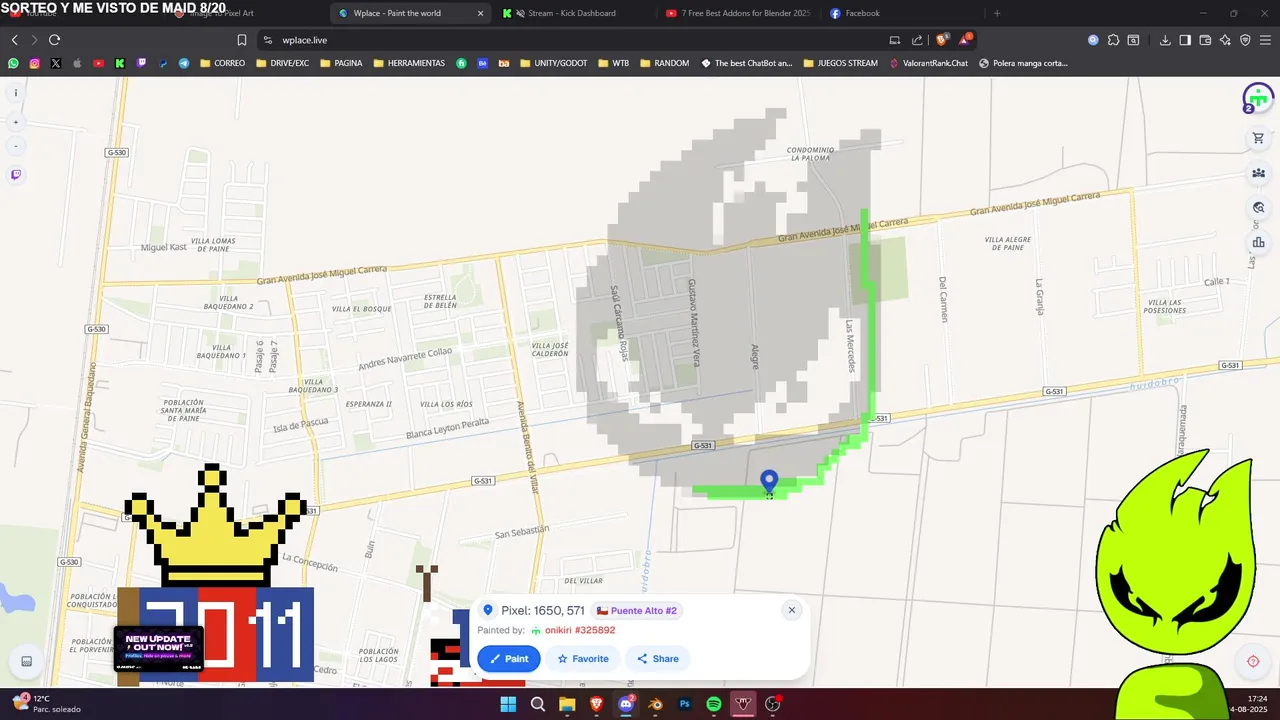Viewport: 1280px width, 720px height.
Task: Open the HERRAMIENTAS bookmarks folder
Action: 409,63
